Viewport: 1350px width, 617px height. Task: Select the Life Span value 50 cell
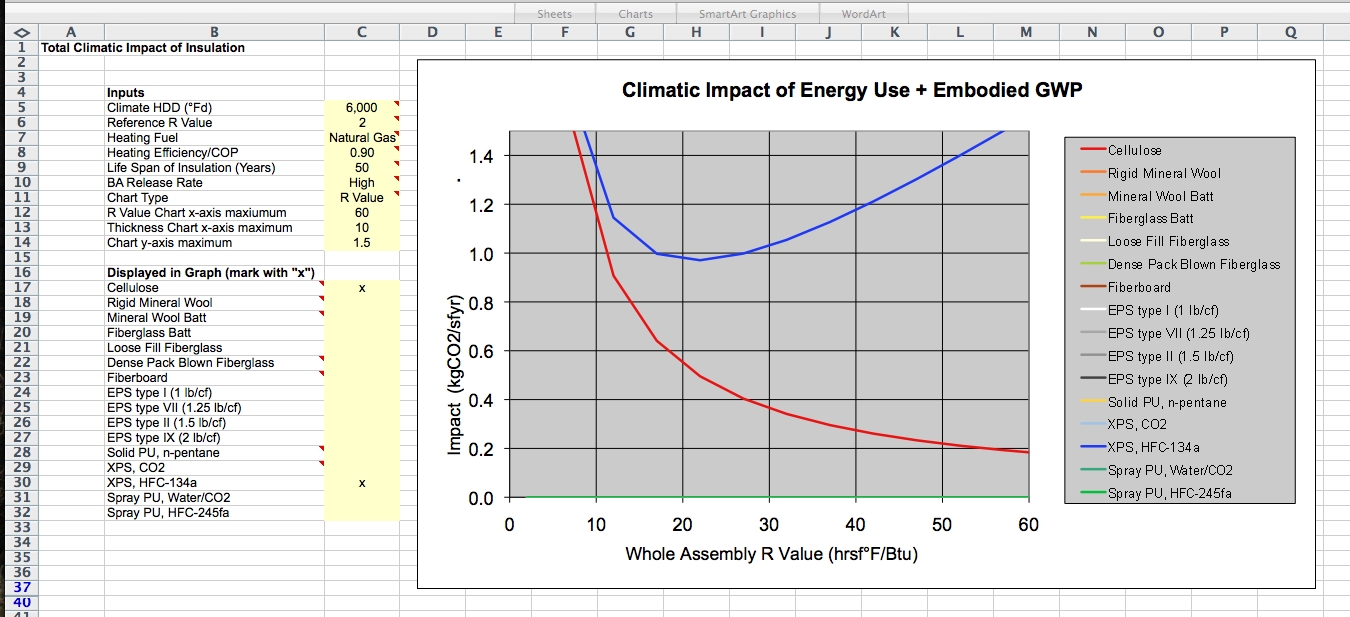362,168
